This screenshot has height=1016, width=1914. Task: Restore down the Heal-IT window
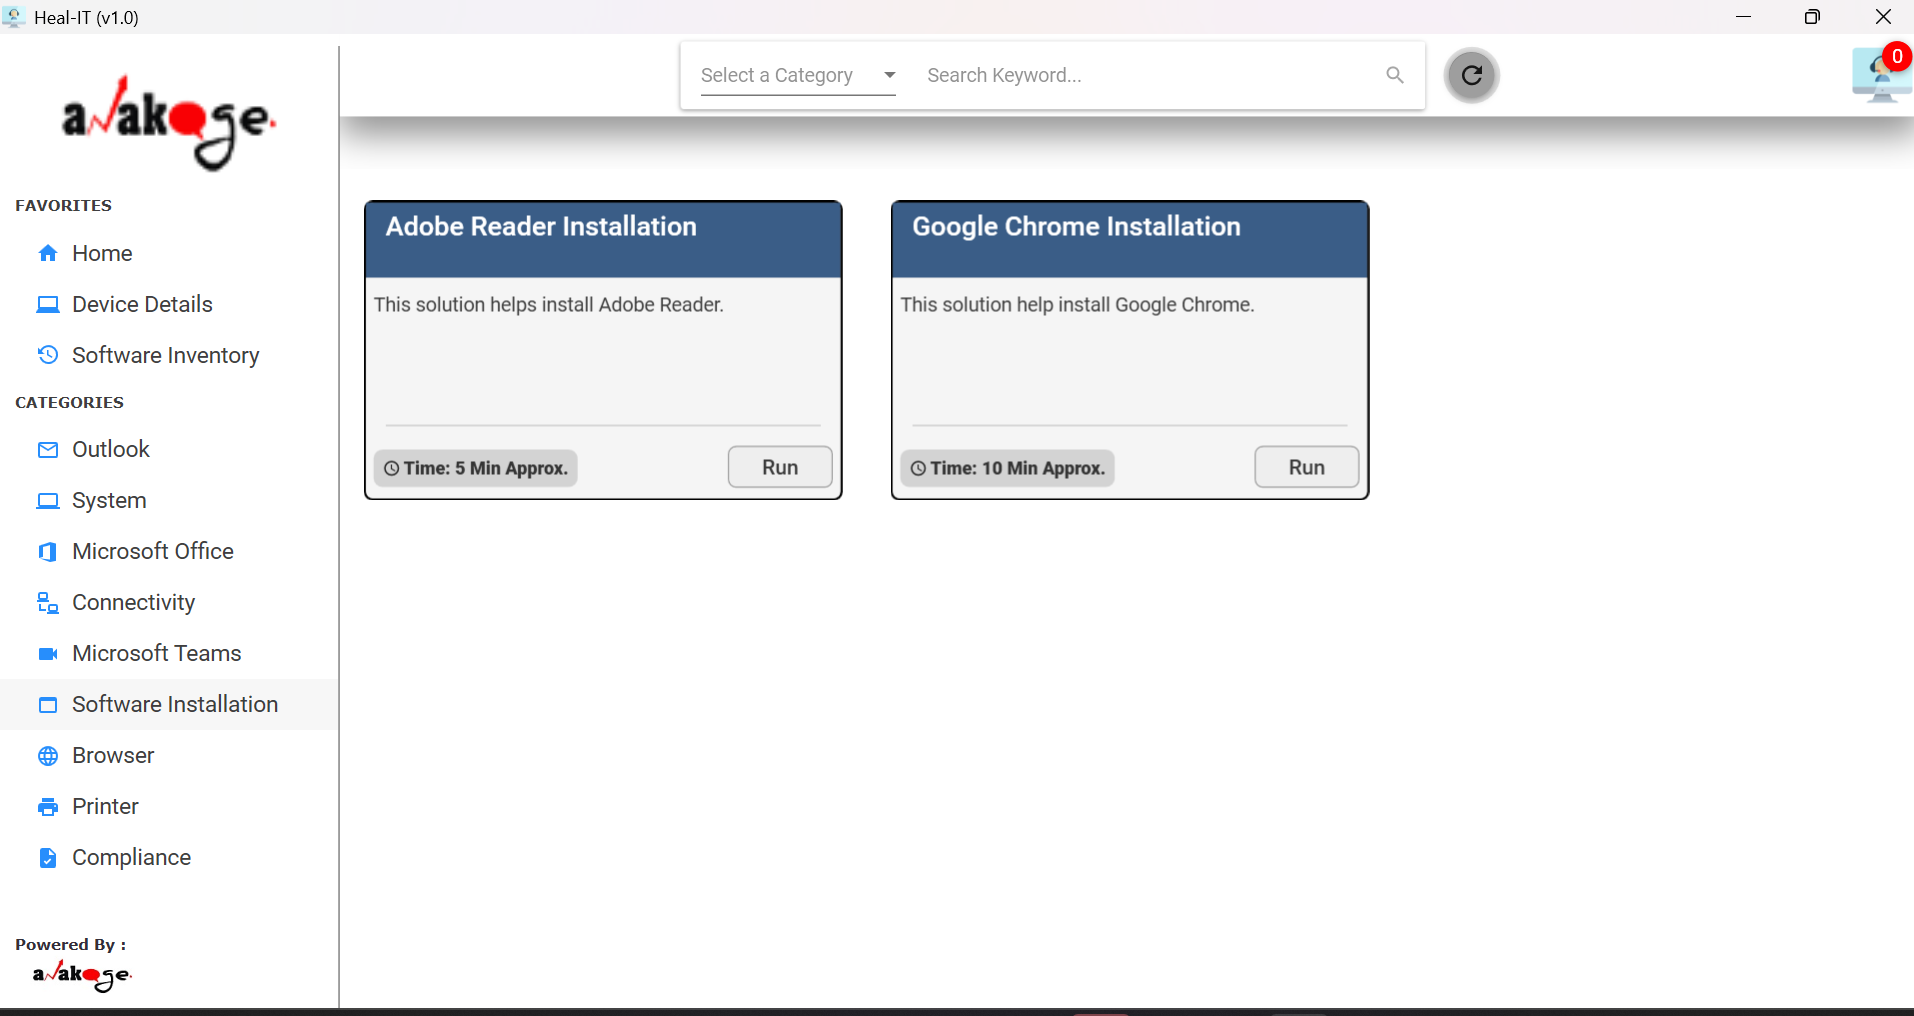1812,17
